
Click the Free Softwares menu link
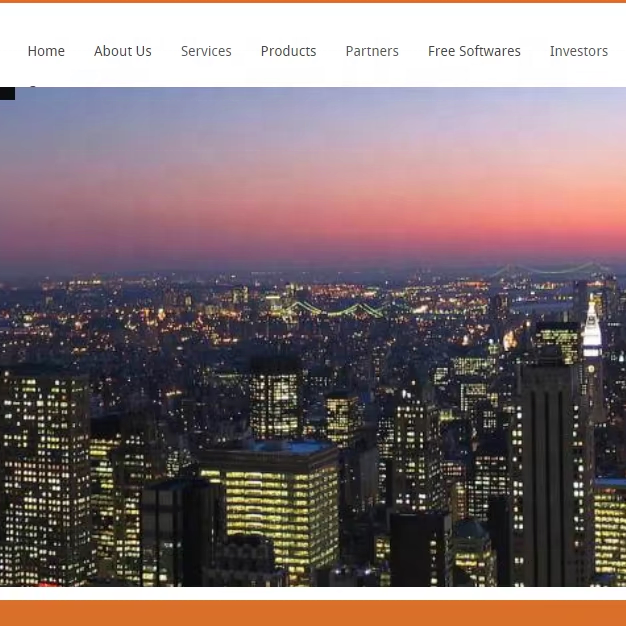click(x=474, y=51)
